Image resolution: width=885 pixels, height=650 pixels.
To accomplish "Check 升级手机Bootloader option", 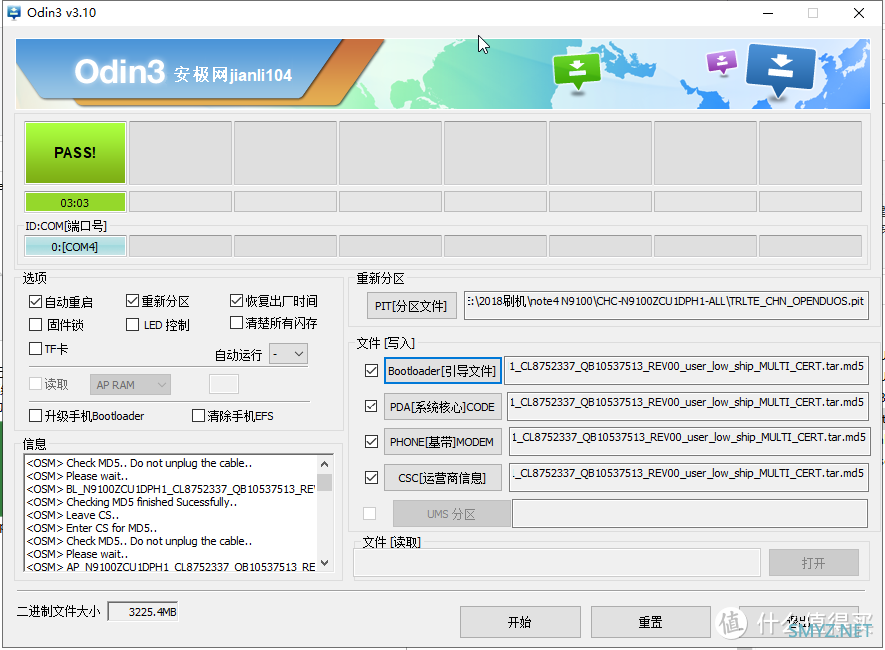I will tap(36, 416).
